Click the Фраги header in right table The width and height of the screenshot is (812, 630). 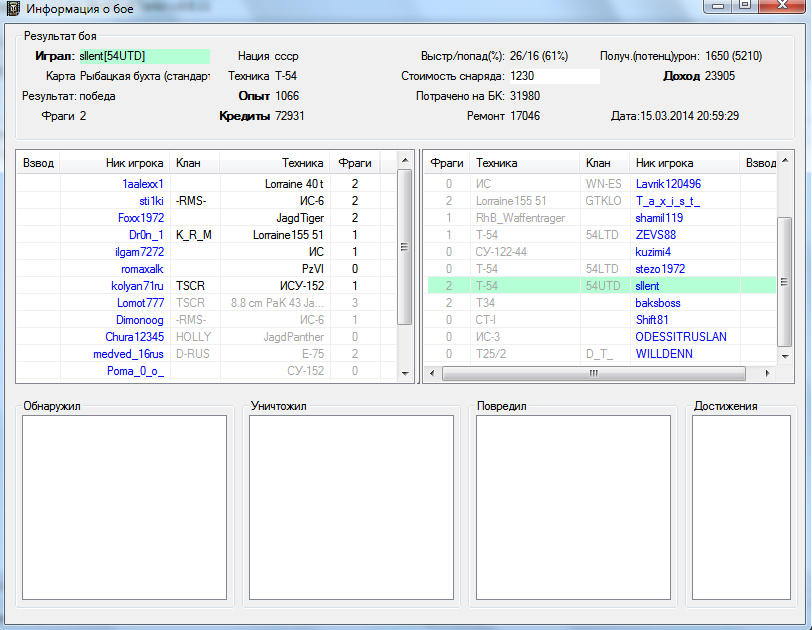(x=447, y=163)
